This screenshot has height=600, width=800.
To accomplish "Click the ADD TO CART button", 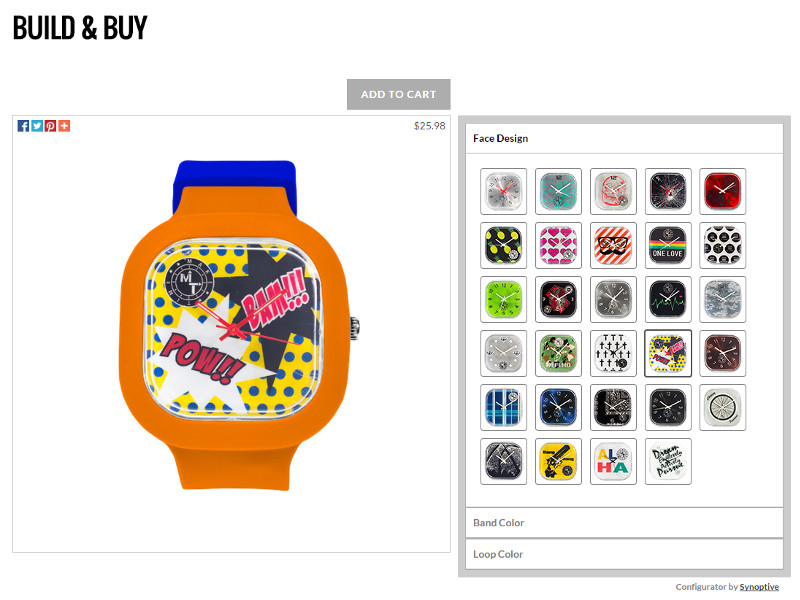I will click(x=398, y=94).
